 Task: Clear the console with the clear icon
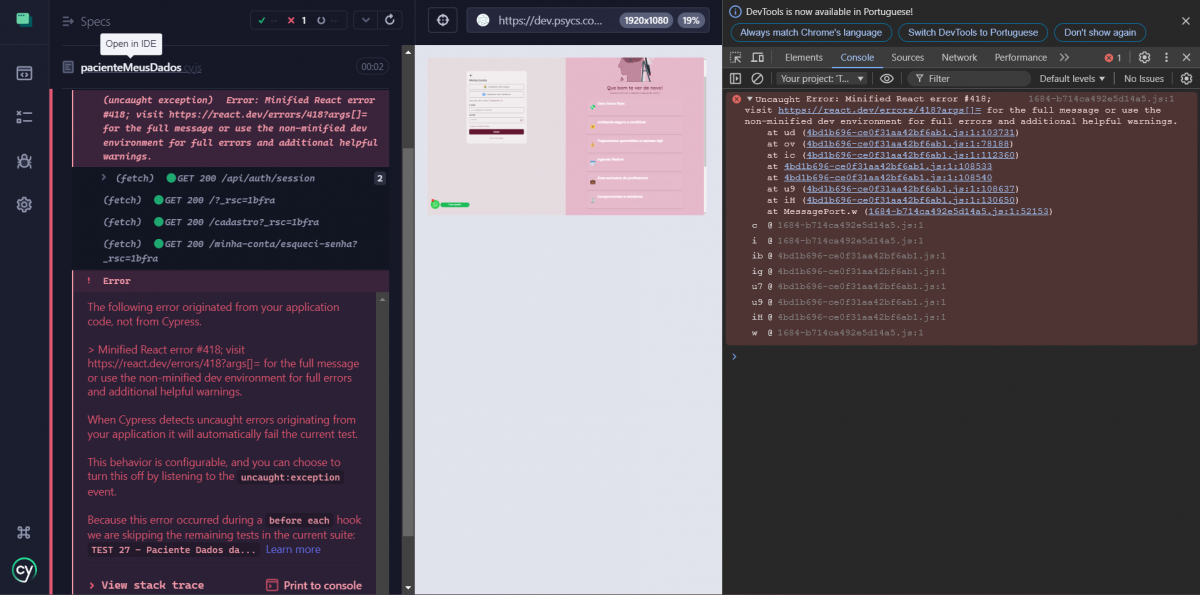(757, 78)
